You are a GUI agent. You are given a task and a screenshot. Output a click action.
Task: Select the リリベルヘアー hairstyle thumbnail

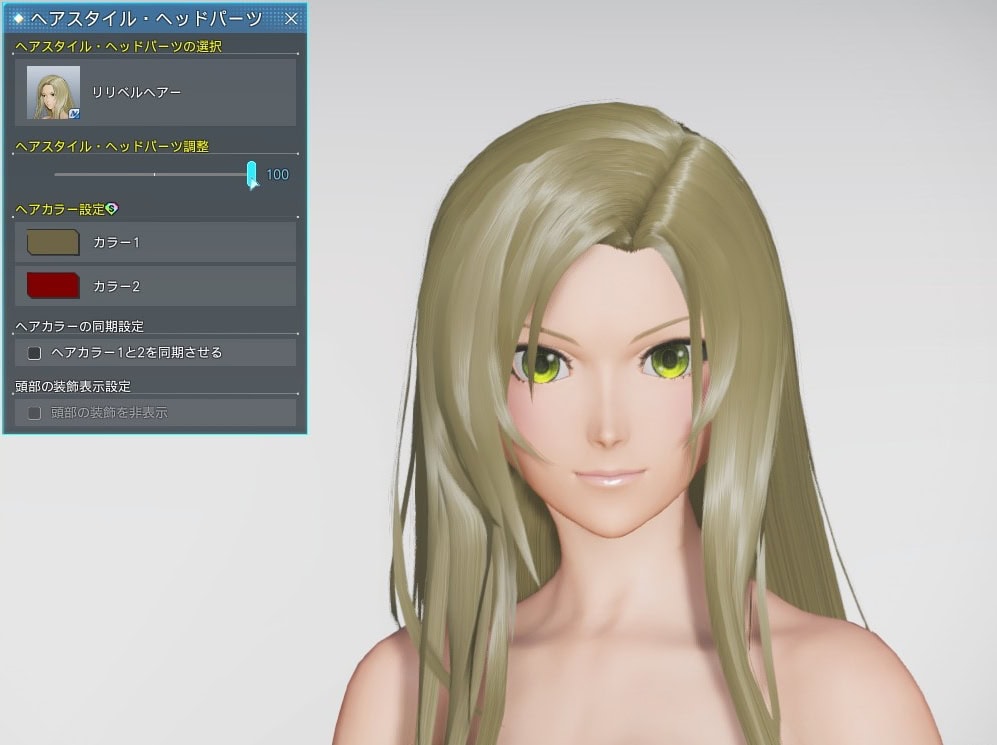click(53, 92)
